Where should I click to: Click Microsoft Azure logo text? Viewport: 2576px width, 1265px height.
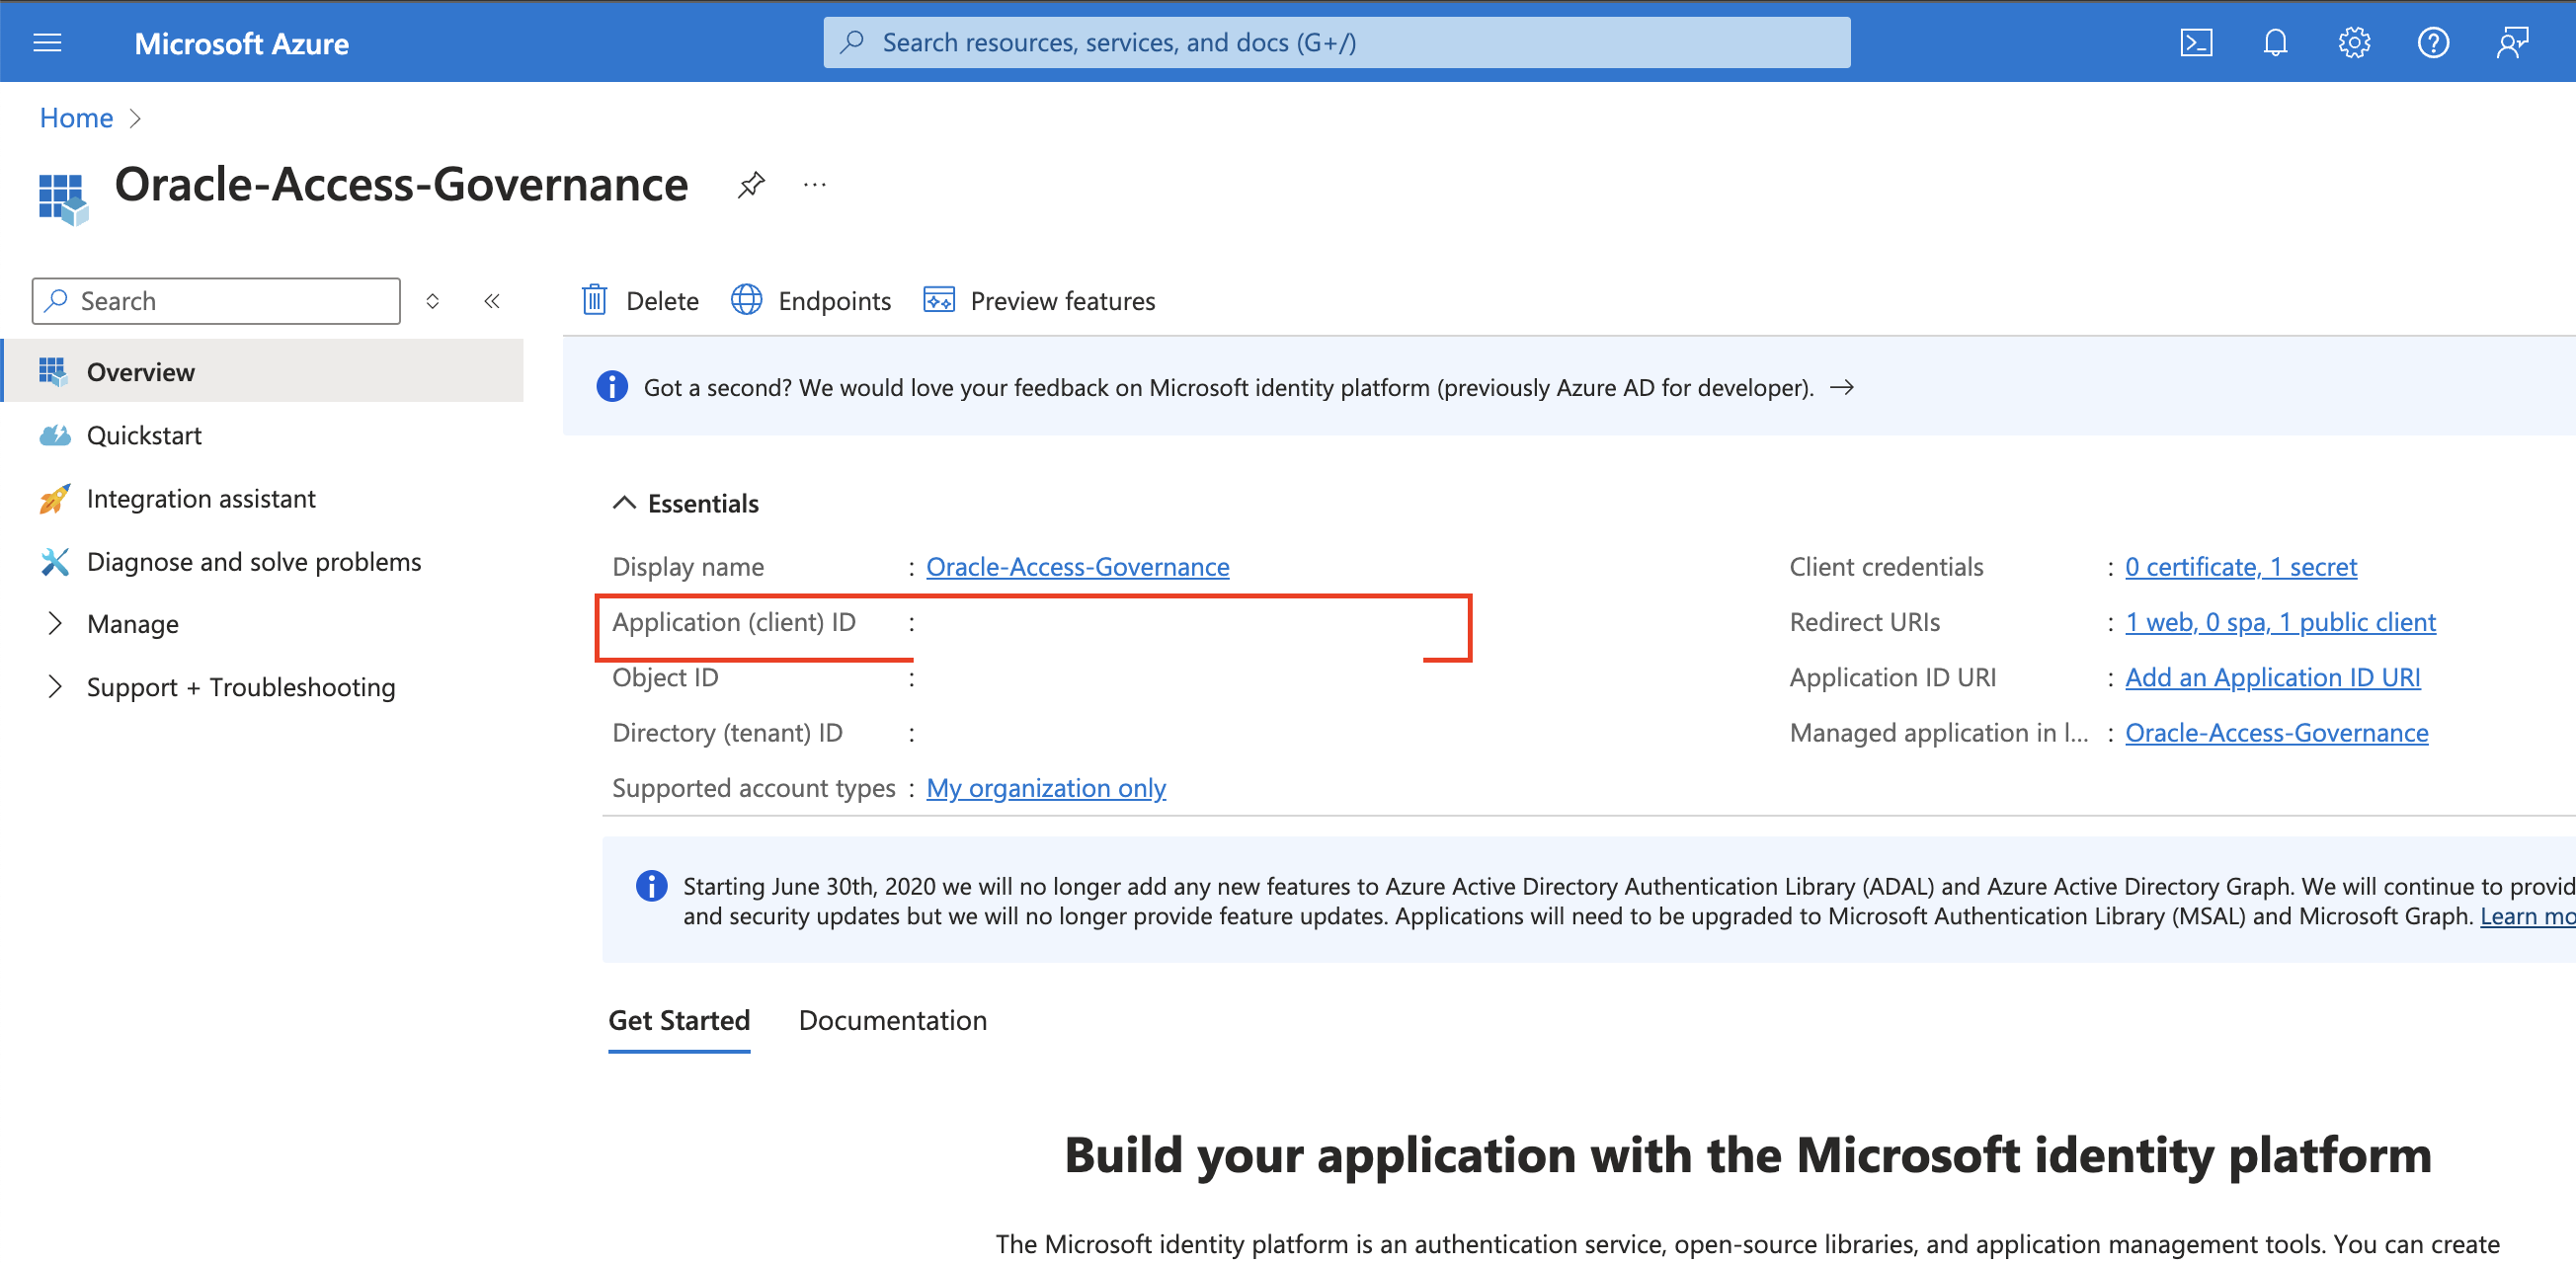(242, 43)
